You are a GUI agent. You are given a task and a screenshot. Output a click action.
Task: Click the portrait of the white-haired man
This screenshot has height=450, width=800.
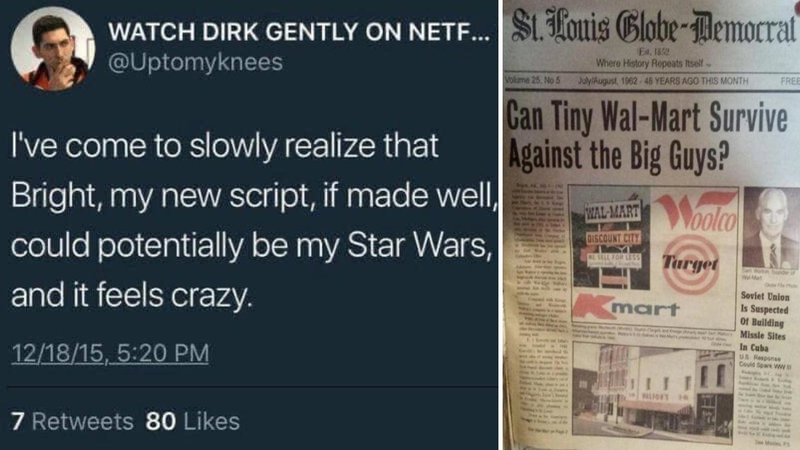[x=770, y=228]
